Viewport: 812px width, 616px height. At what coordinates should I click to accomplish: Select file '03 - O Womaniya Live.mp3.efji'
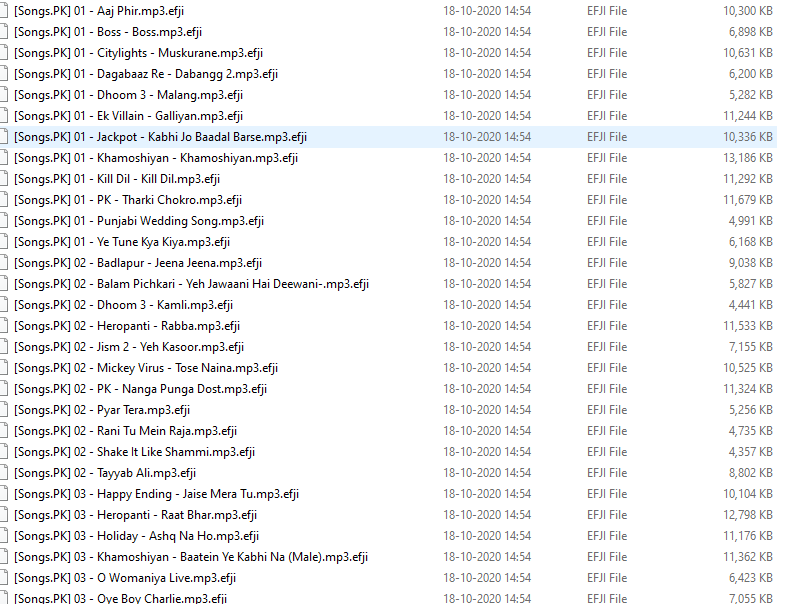125,578
